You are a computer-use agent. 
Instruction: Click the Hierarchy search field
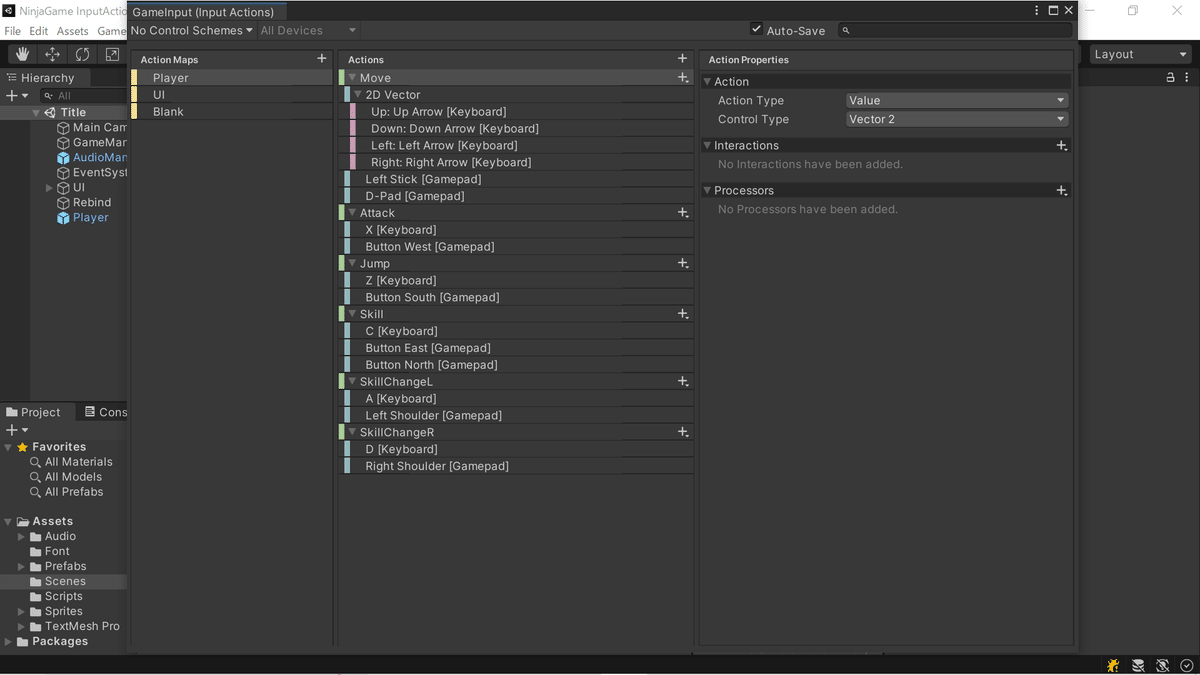click(85, 96)
